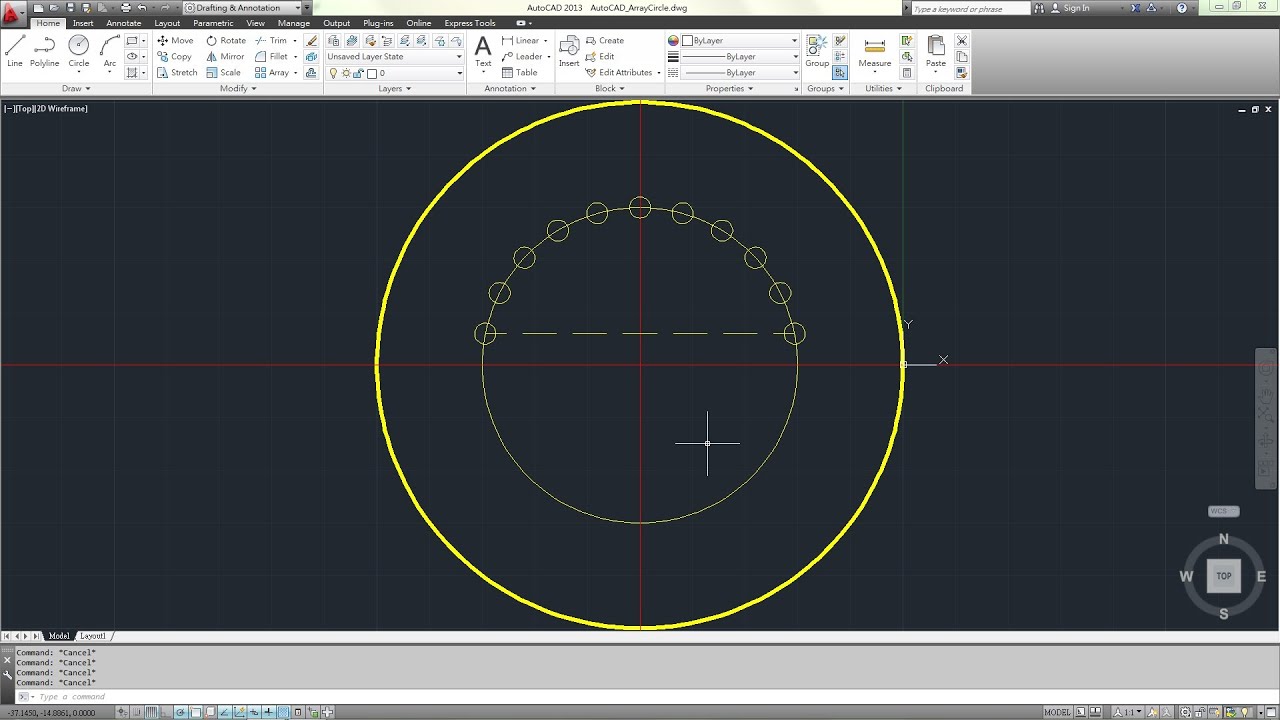Image resolution: width=1280 pixels, height=720 pixels.
Task: Activate the Stretch command
Action: 177,73
